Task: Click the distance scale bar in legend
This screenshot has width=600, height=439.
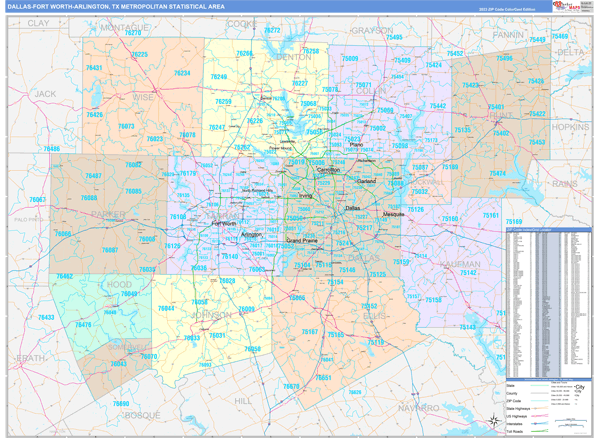Action: coord(570,423)
